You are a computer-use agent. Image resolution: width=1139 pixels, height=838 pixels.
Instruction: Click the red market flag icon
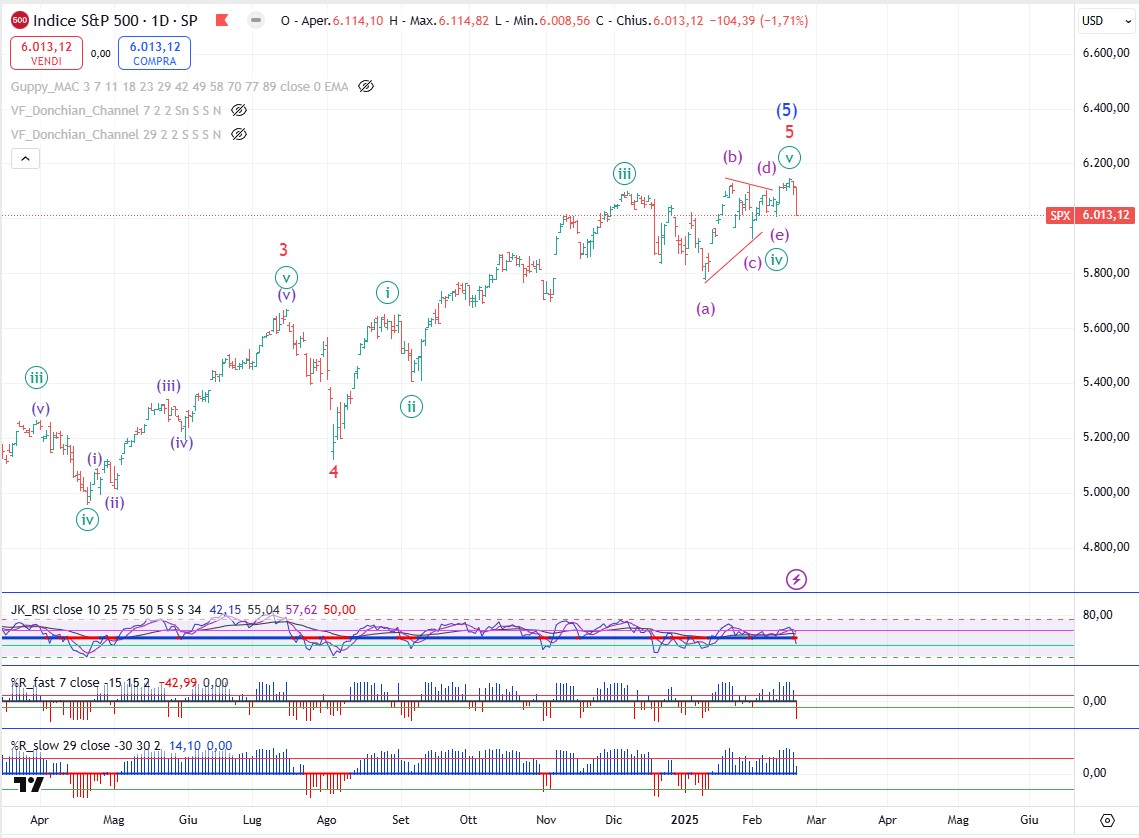coord(222,20)
